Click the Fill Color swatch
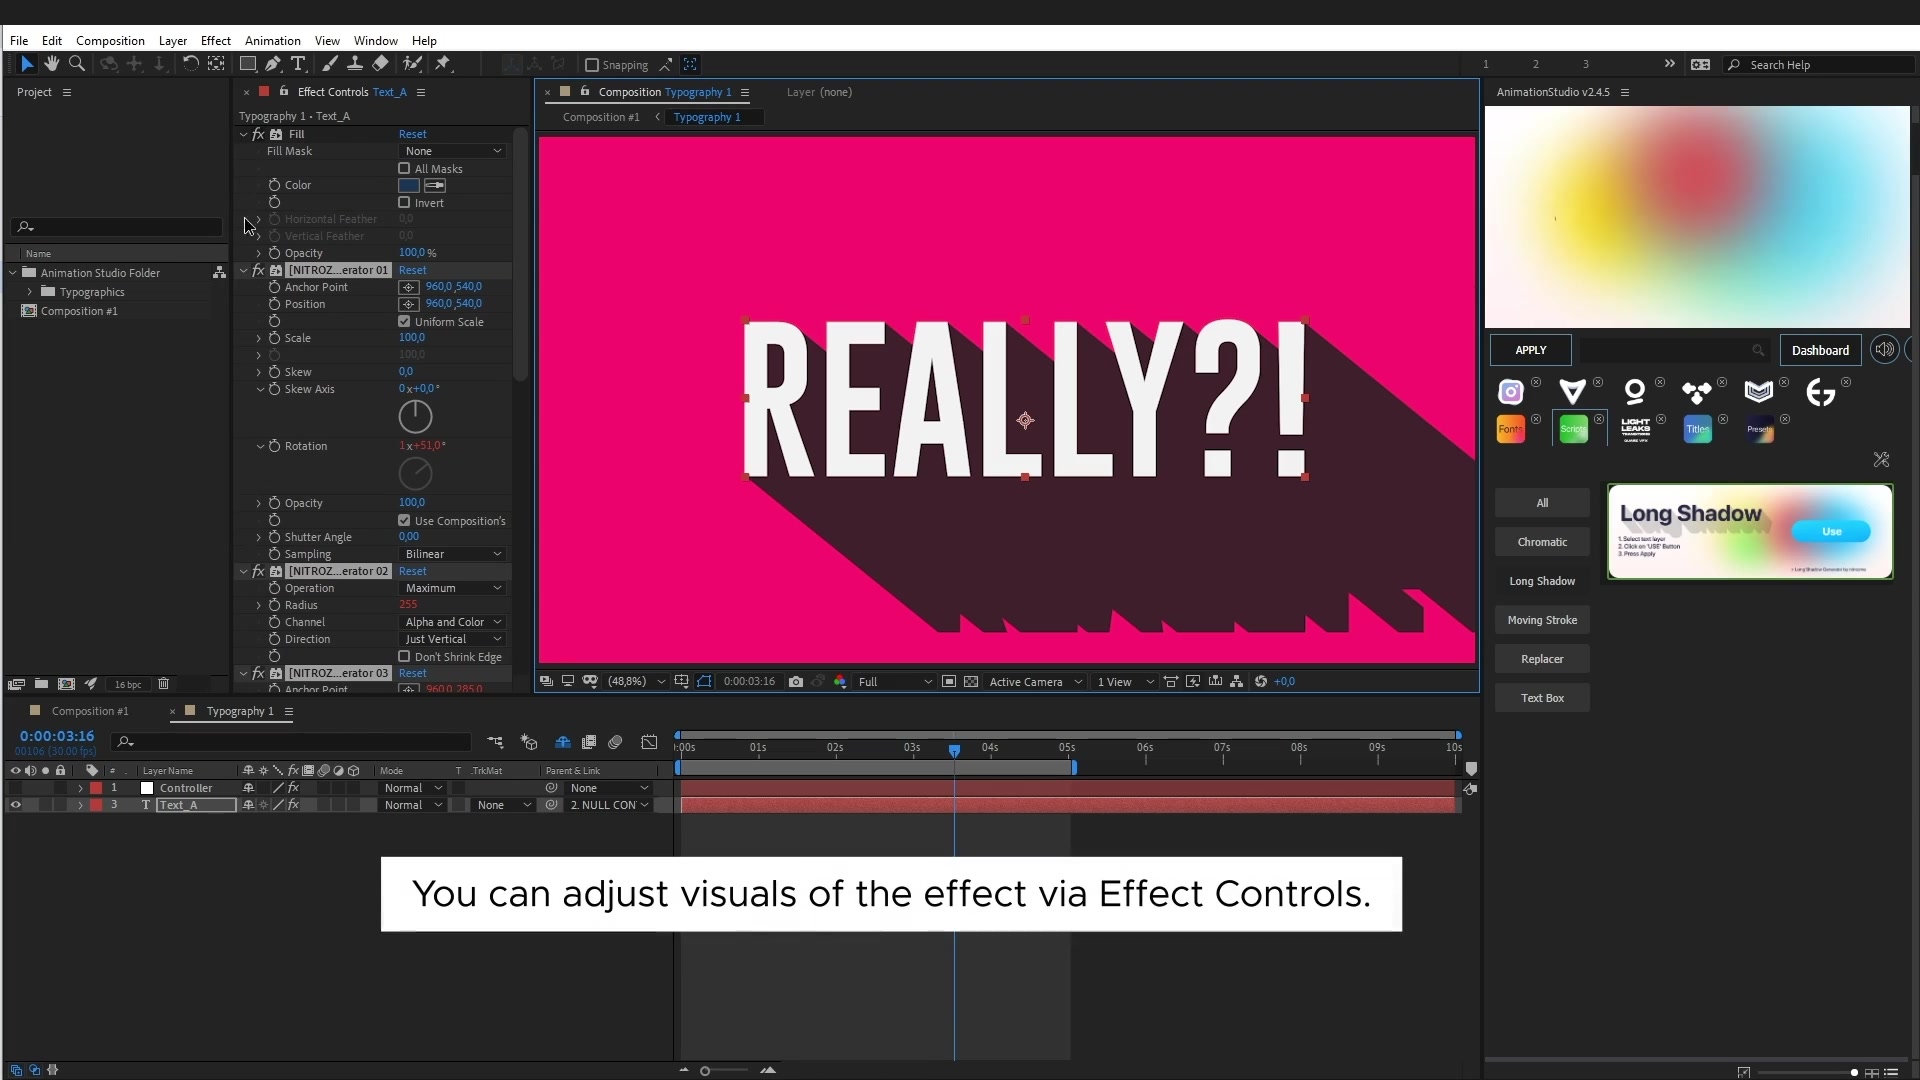This screenshot has height=1080, width=1920. pyautogui.click(x=408, y=185)
